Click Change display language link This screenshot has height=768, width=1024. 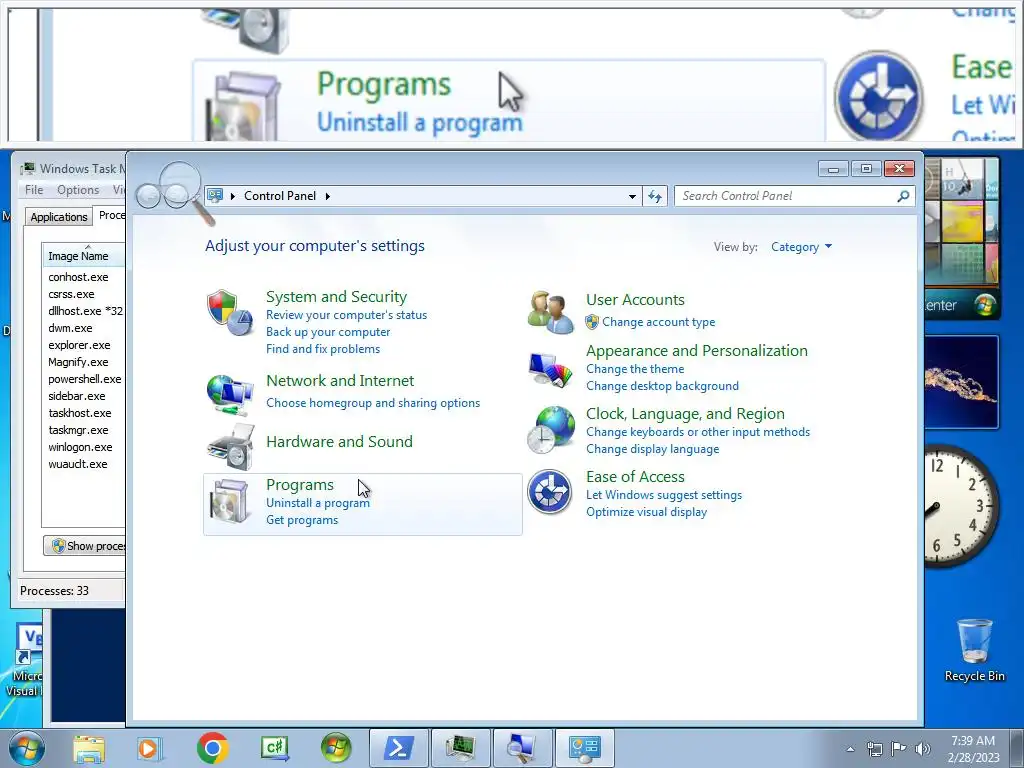(x=652, y=449)
